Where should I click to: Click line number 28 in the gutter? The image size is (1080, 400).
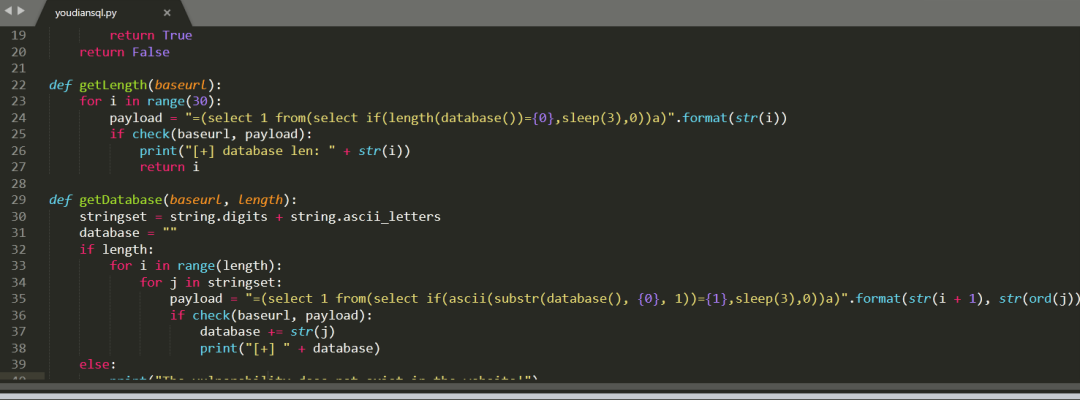pyautogui.click(x=19, y=184)
